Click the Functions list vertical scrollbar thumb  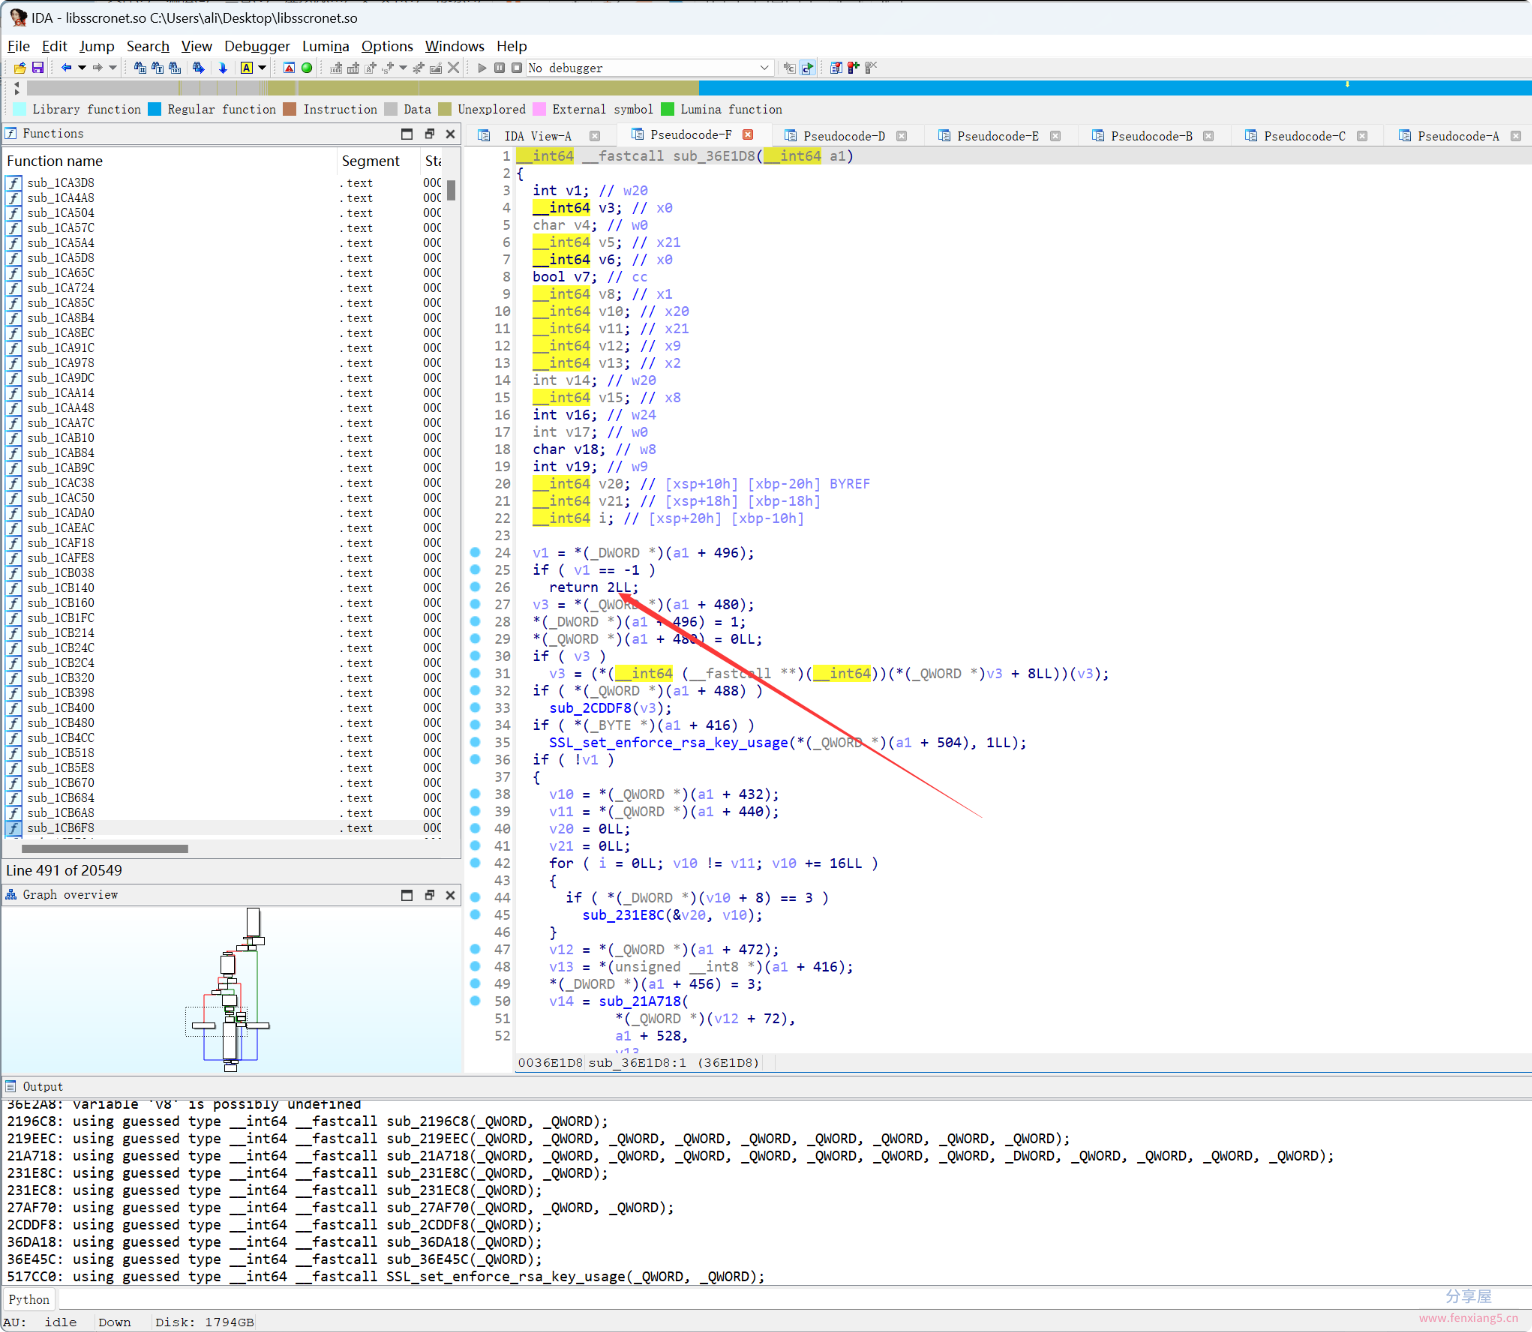pos(451,190)
